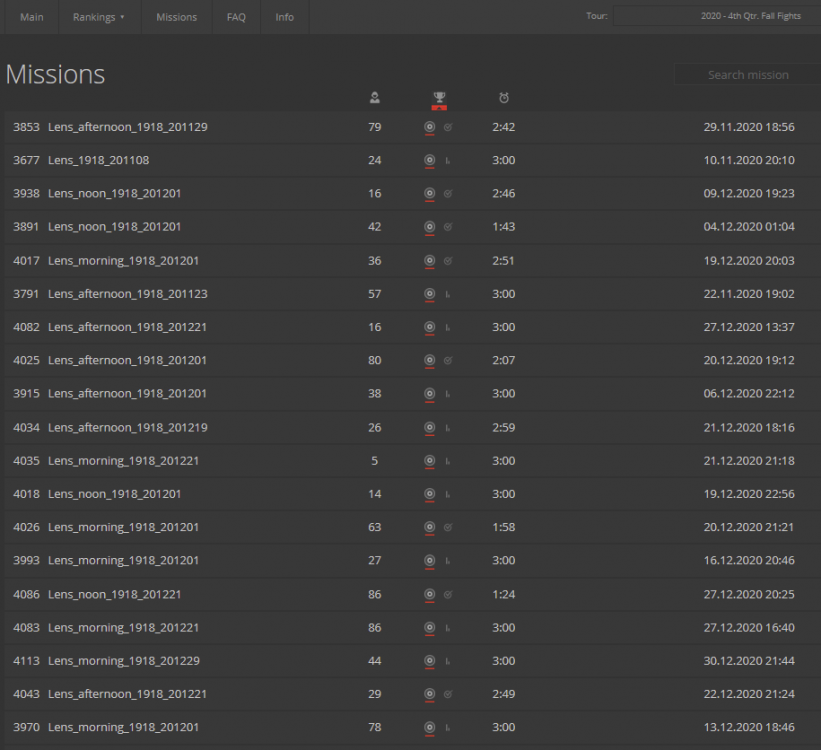Click target icon in Lens_1918_201108 row
Image resolution: width=821 pixels, height=750 pixels.
tap(429, 160)
